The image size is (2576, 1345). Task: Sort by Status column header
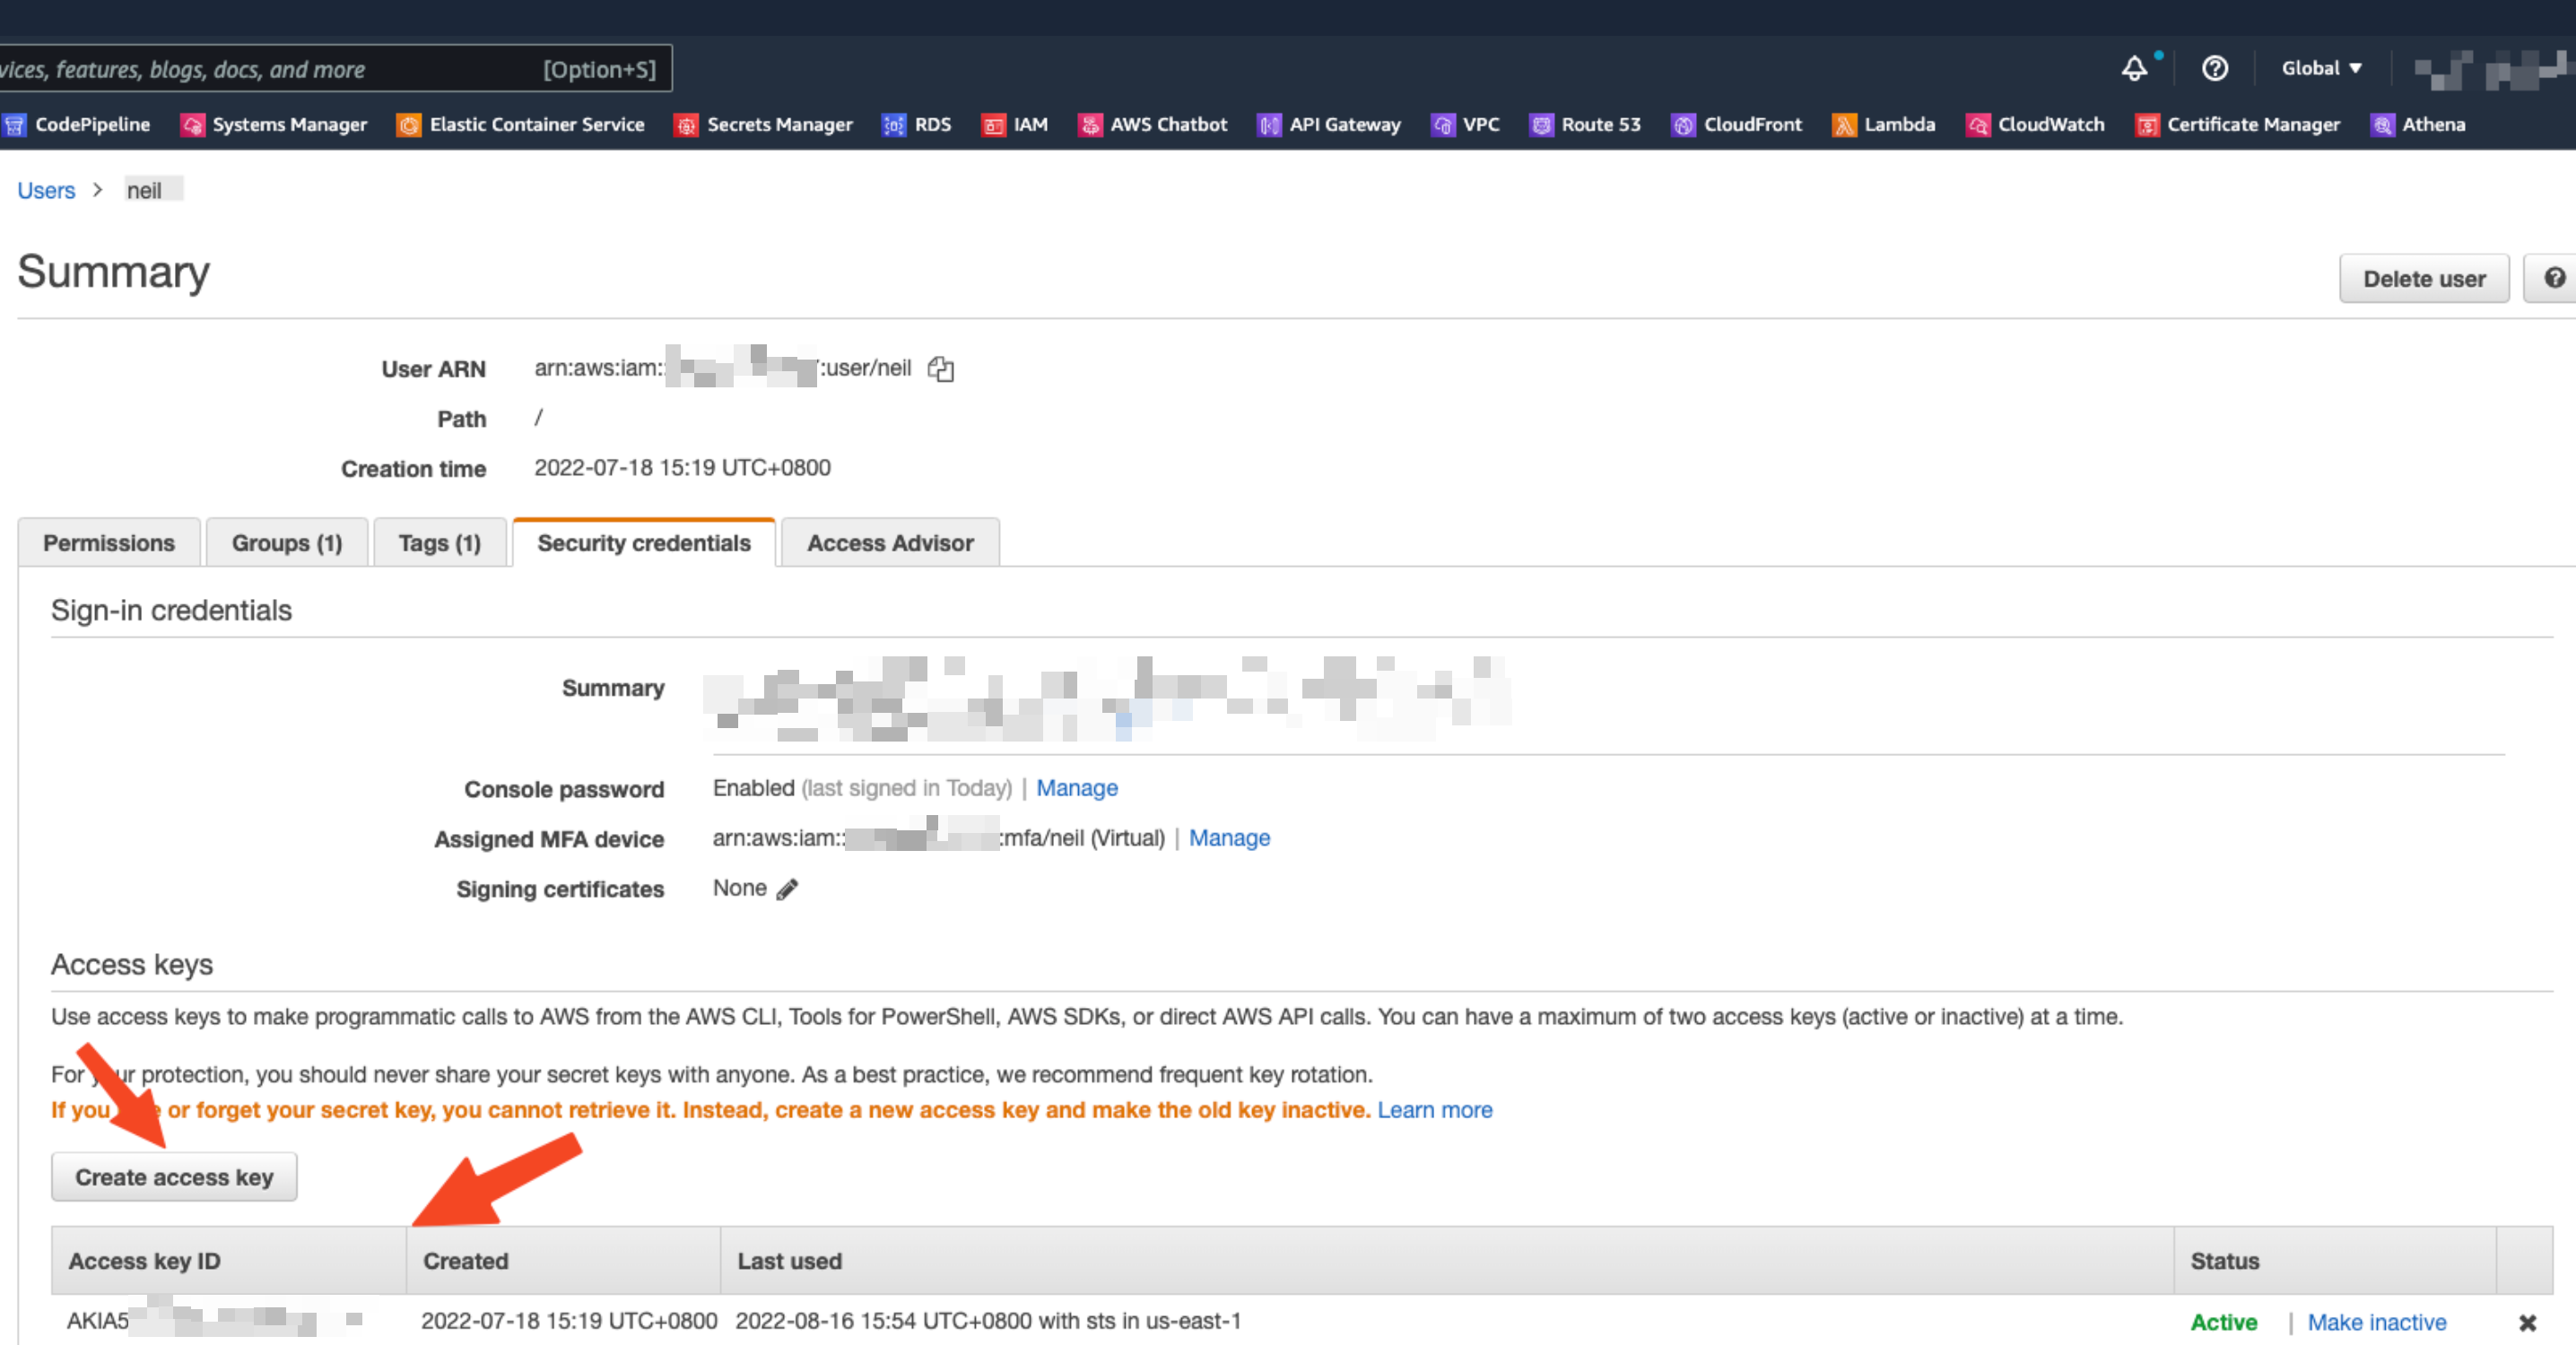tap(2334, 1261)
